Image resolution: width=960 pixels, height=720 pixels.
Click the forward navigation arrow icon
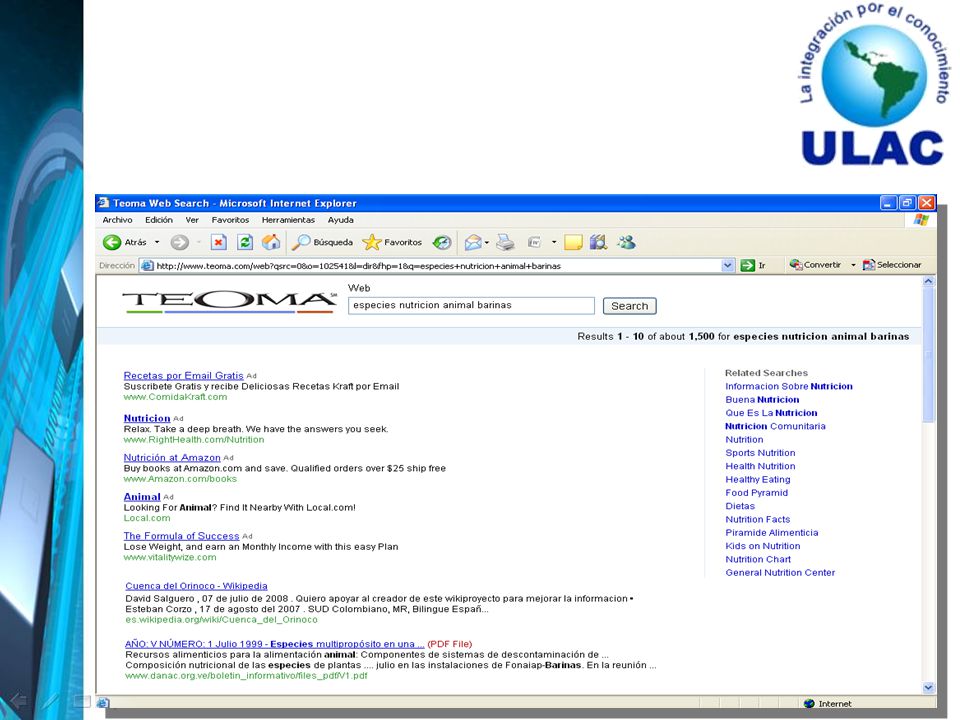point(179,242)
